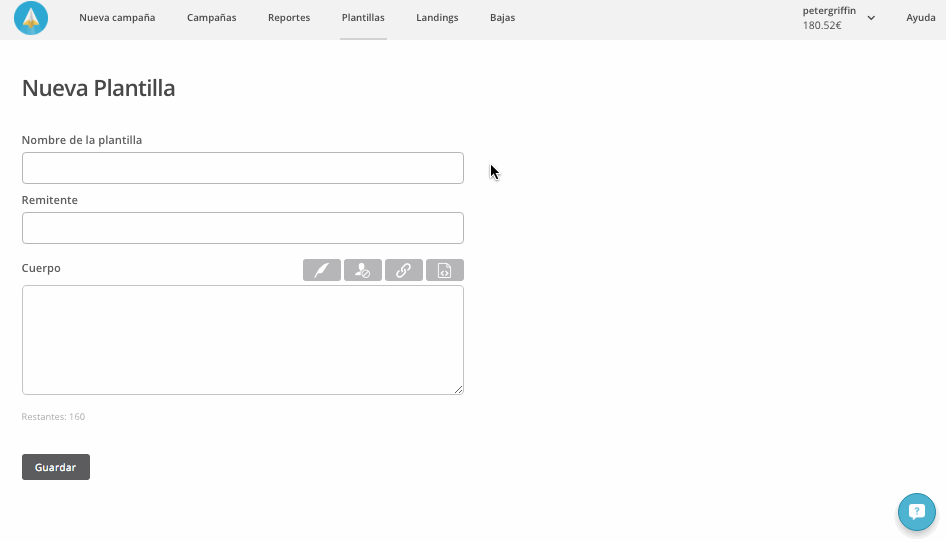Open the Nueva campaña menu item
This screenshot has height=542, width=946.
pos(117,18)
